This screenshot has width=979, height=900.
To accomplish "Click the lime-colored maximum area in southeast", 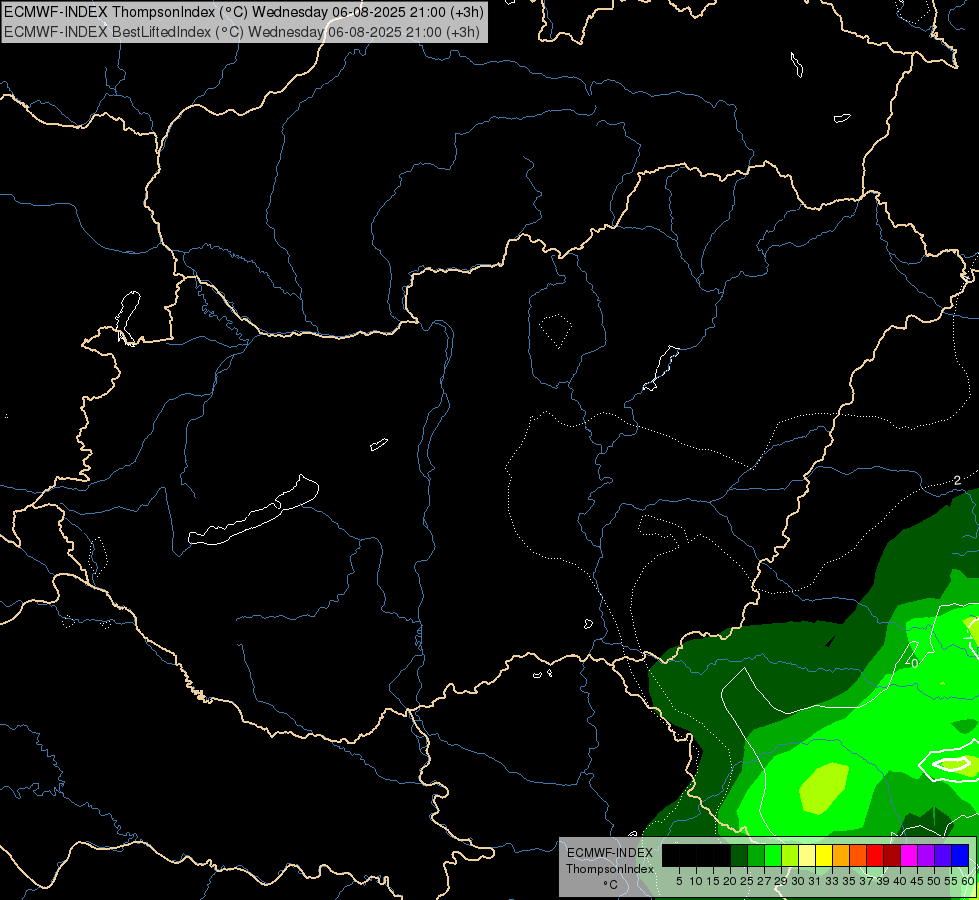I will pos(824,788).
